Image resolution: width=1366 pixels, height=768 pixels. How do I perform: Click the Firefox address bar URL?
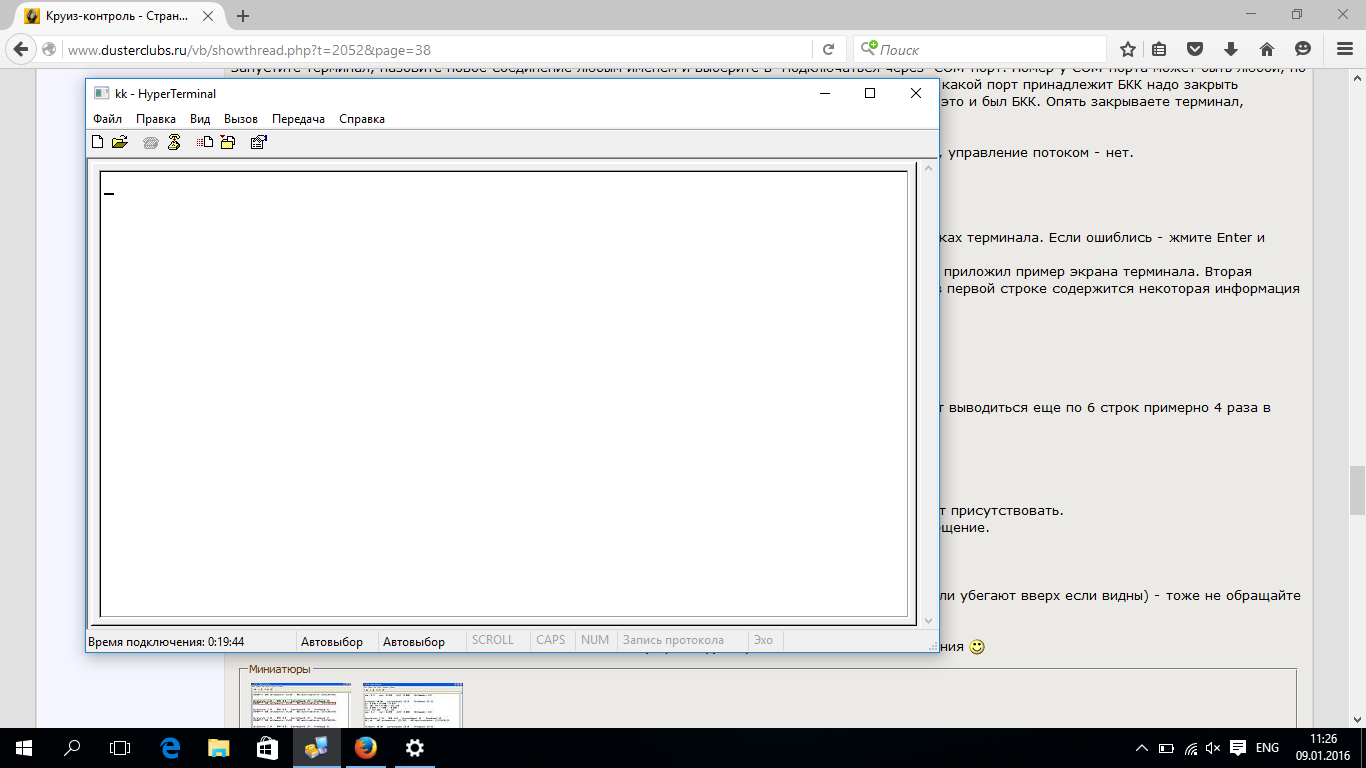click(250, 49)
